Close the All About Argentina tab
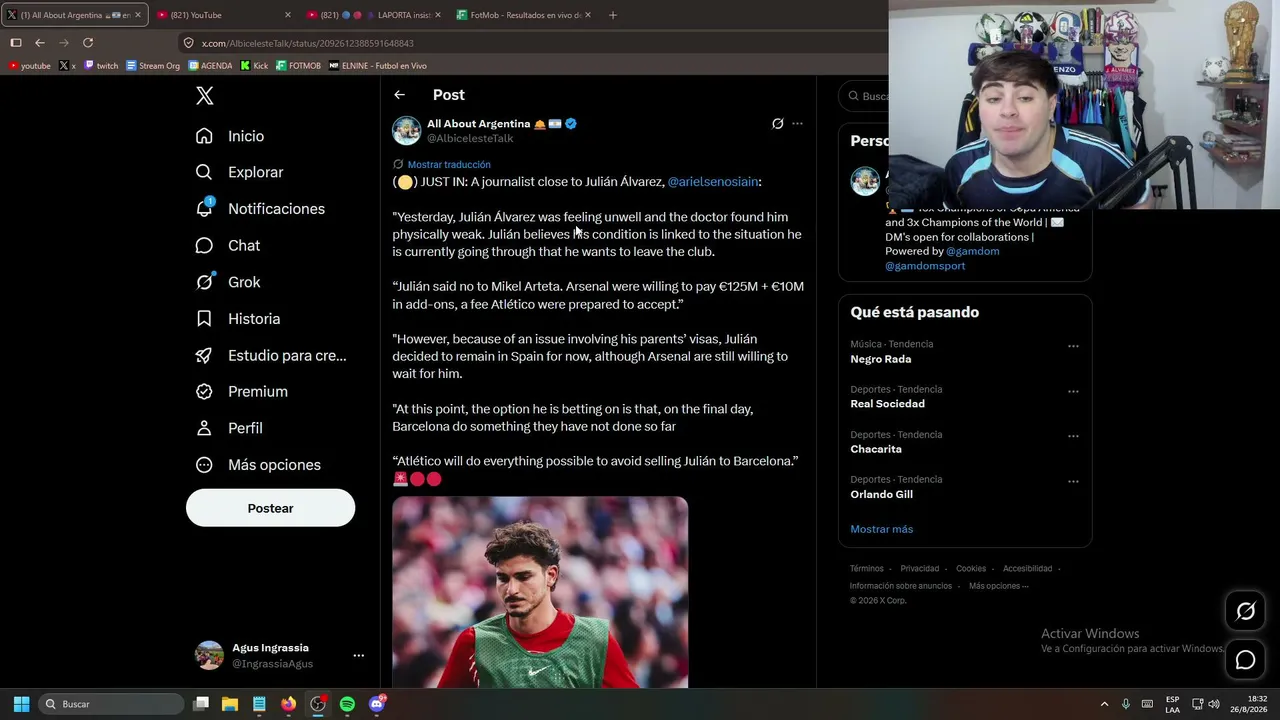 (138, 15)
